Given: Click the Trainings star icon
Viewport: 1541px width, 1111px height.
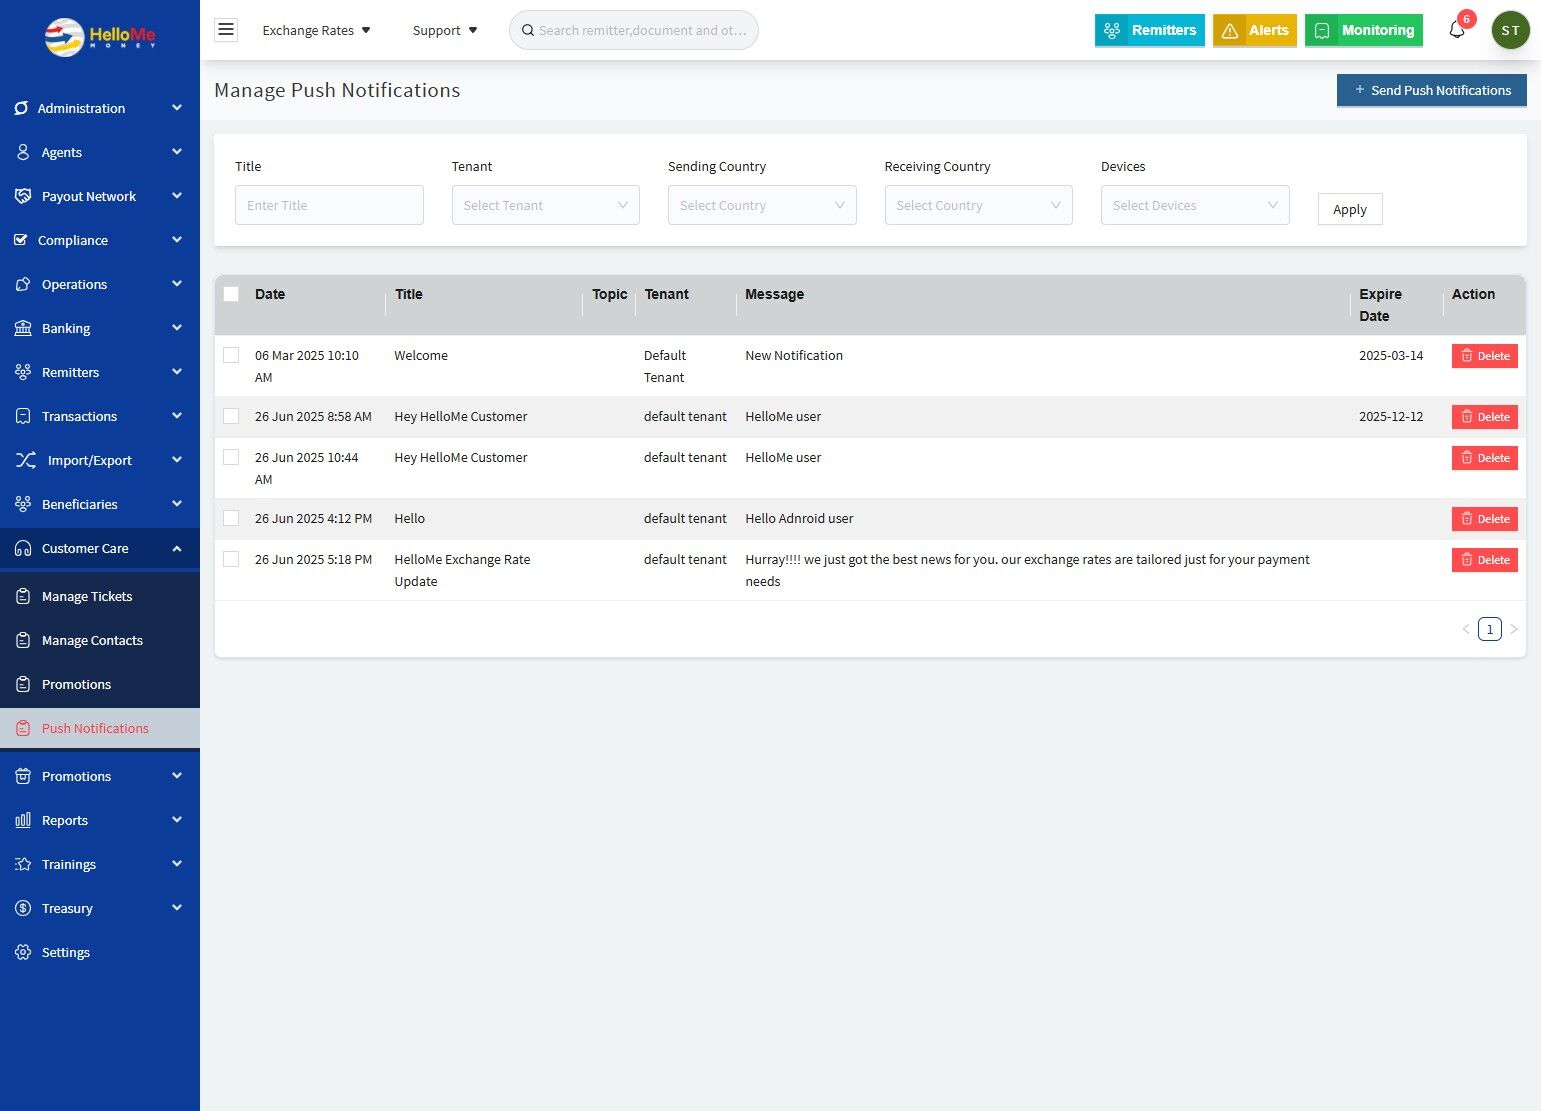Looking at the screenshot, I should coord(23,864).
